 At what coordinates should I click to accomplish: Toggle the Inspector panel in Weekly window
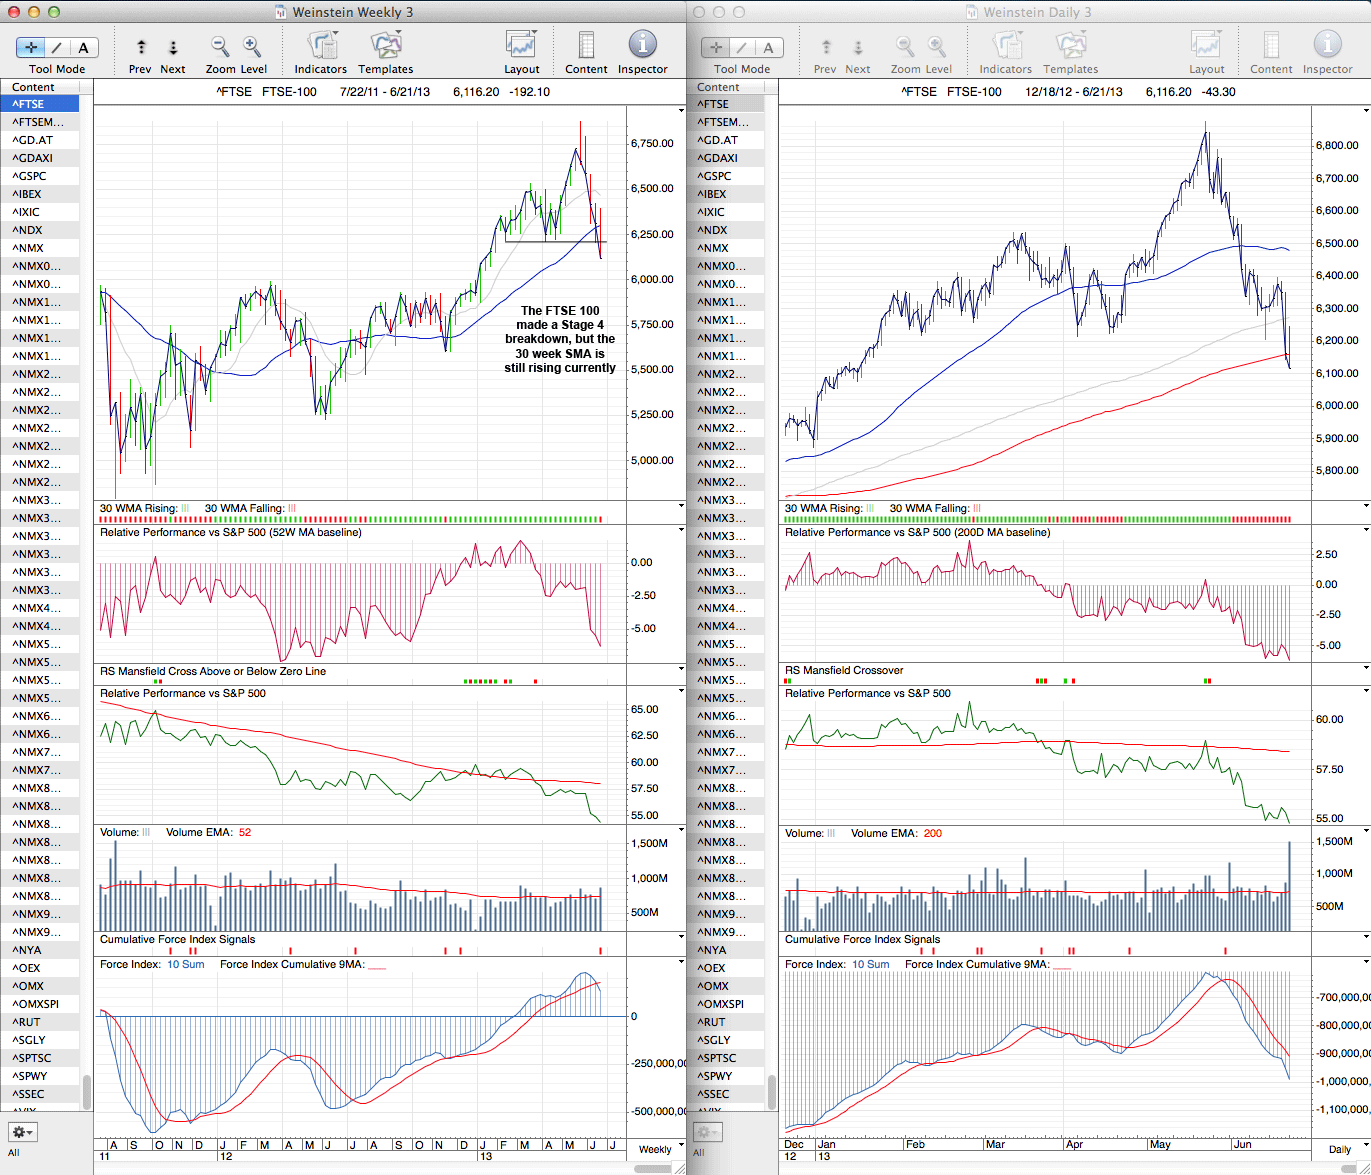(x=642, y=47)
